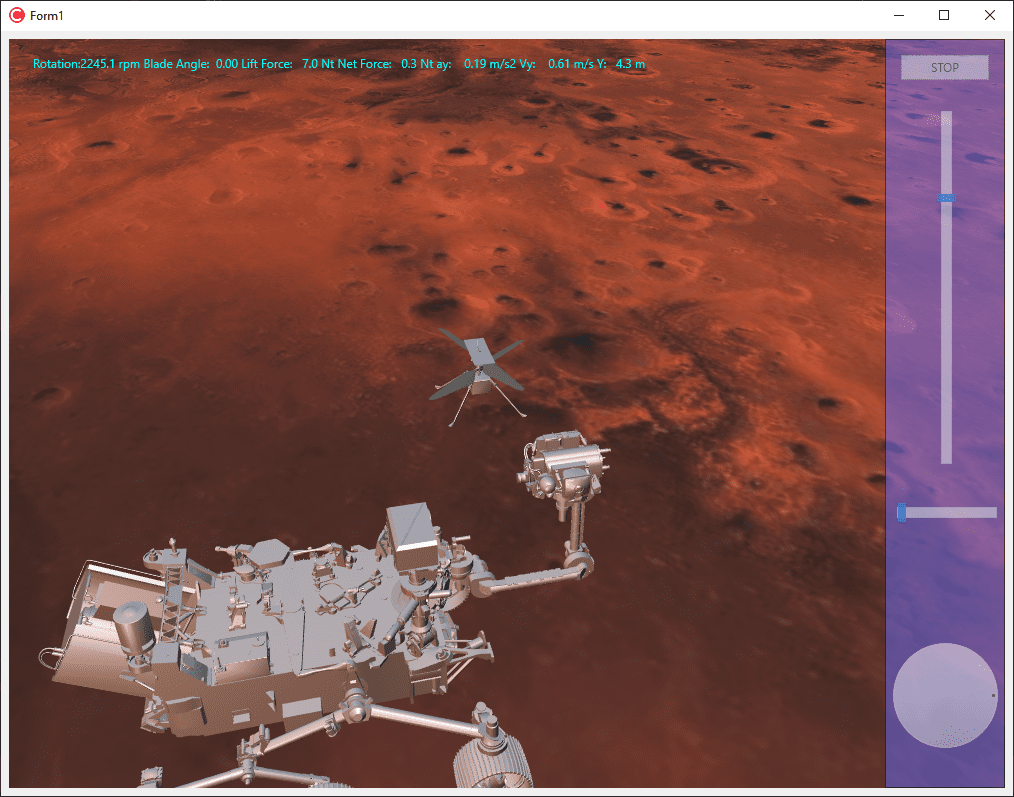Maximize the Form1 window
The image size is (1014, 797).
[x=944, y=16]
